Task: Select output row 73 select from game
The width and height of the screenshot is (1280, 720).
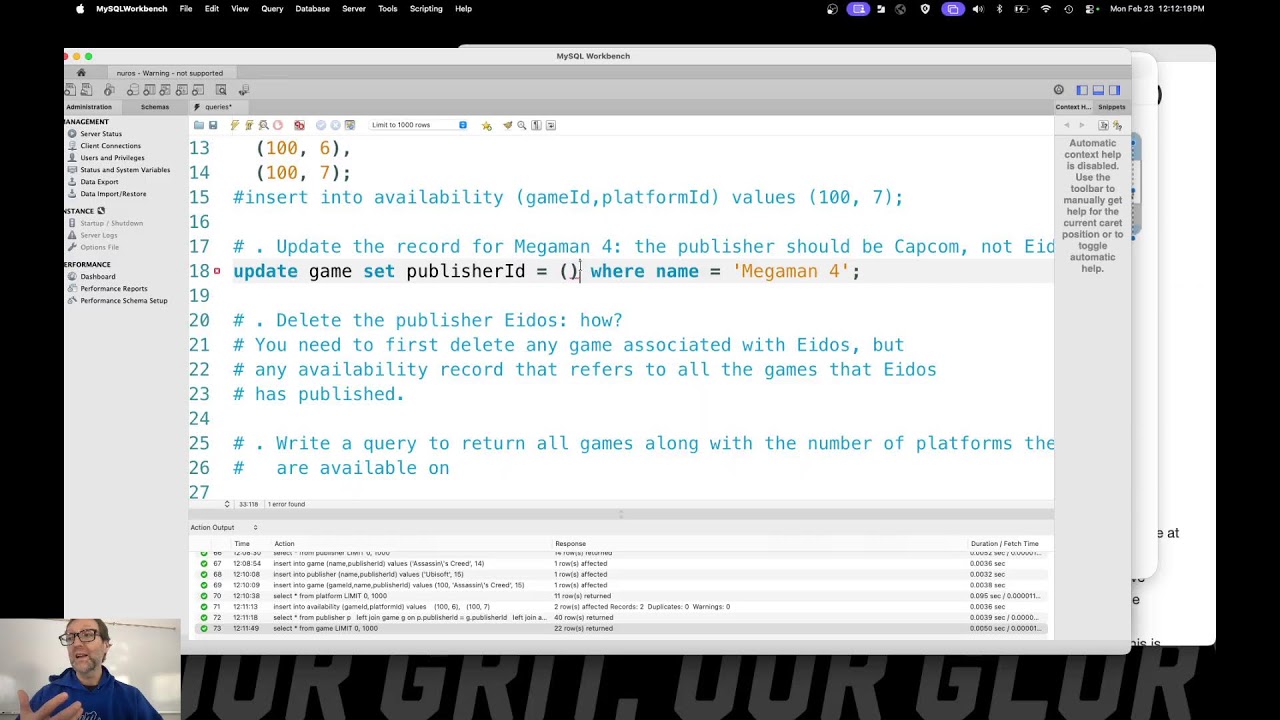Action: point(620,628)
